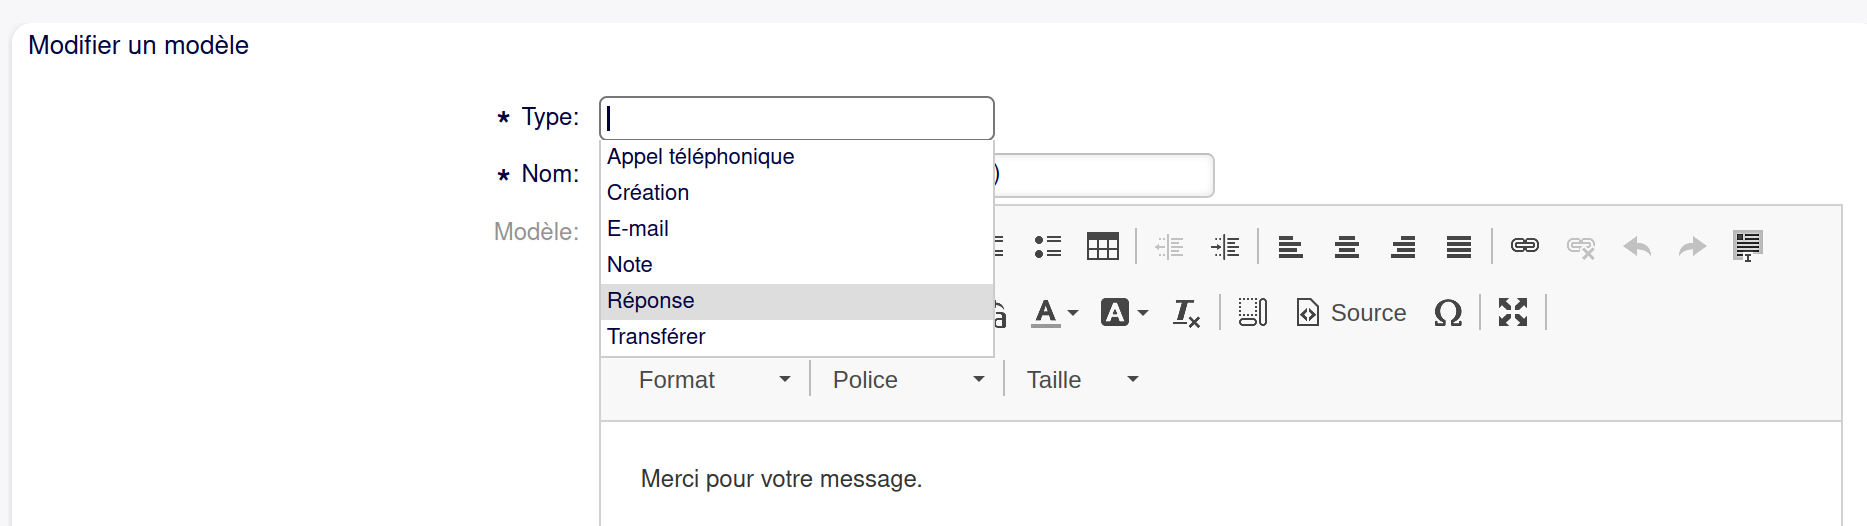
Task: Insert a table in the editor
Action: click(1102, 246)
